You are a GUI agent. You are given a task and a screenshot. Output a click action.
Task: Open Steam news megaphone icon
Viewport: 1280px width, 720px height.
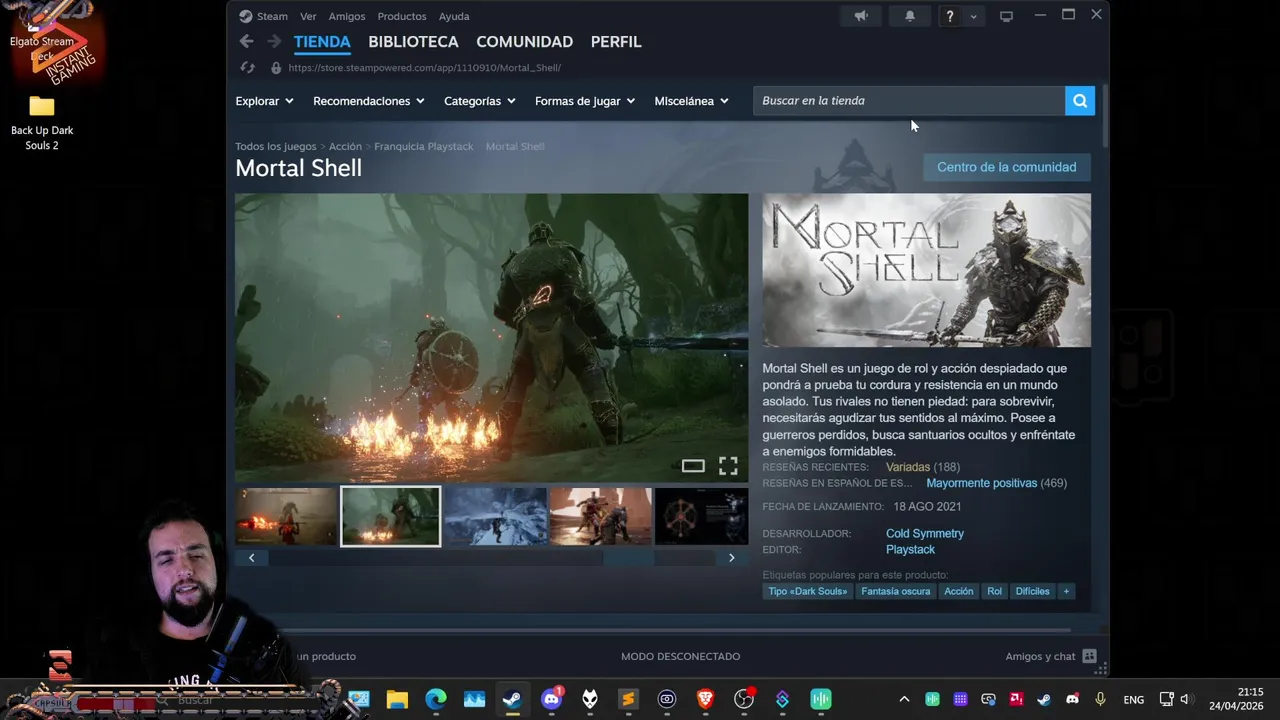(x=861, y=16)
